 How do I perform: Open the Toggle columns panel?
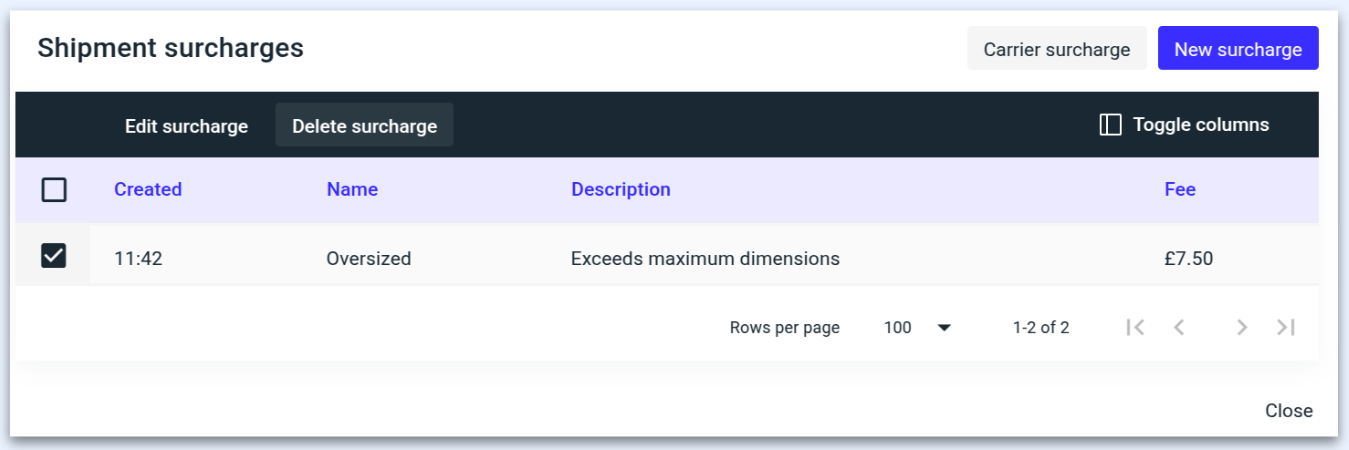(x=1184, y=125)
